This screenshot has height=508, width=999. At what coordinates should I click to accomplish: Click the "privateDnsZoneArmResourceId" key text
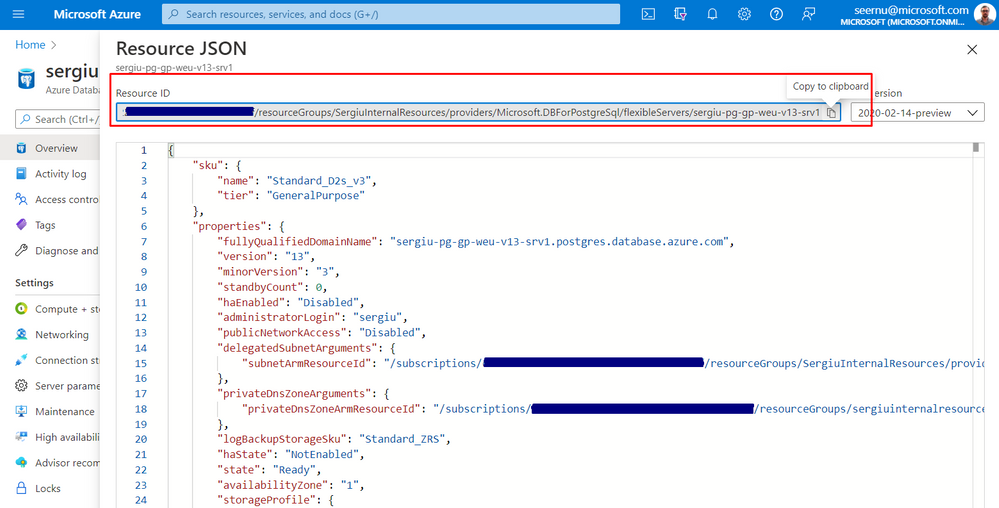tap(332, 409)
